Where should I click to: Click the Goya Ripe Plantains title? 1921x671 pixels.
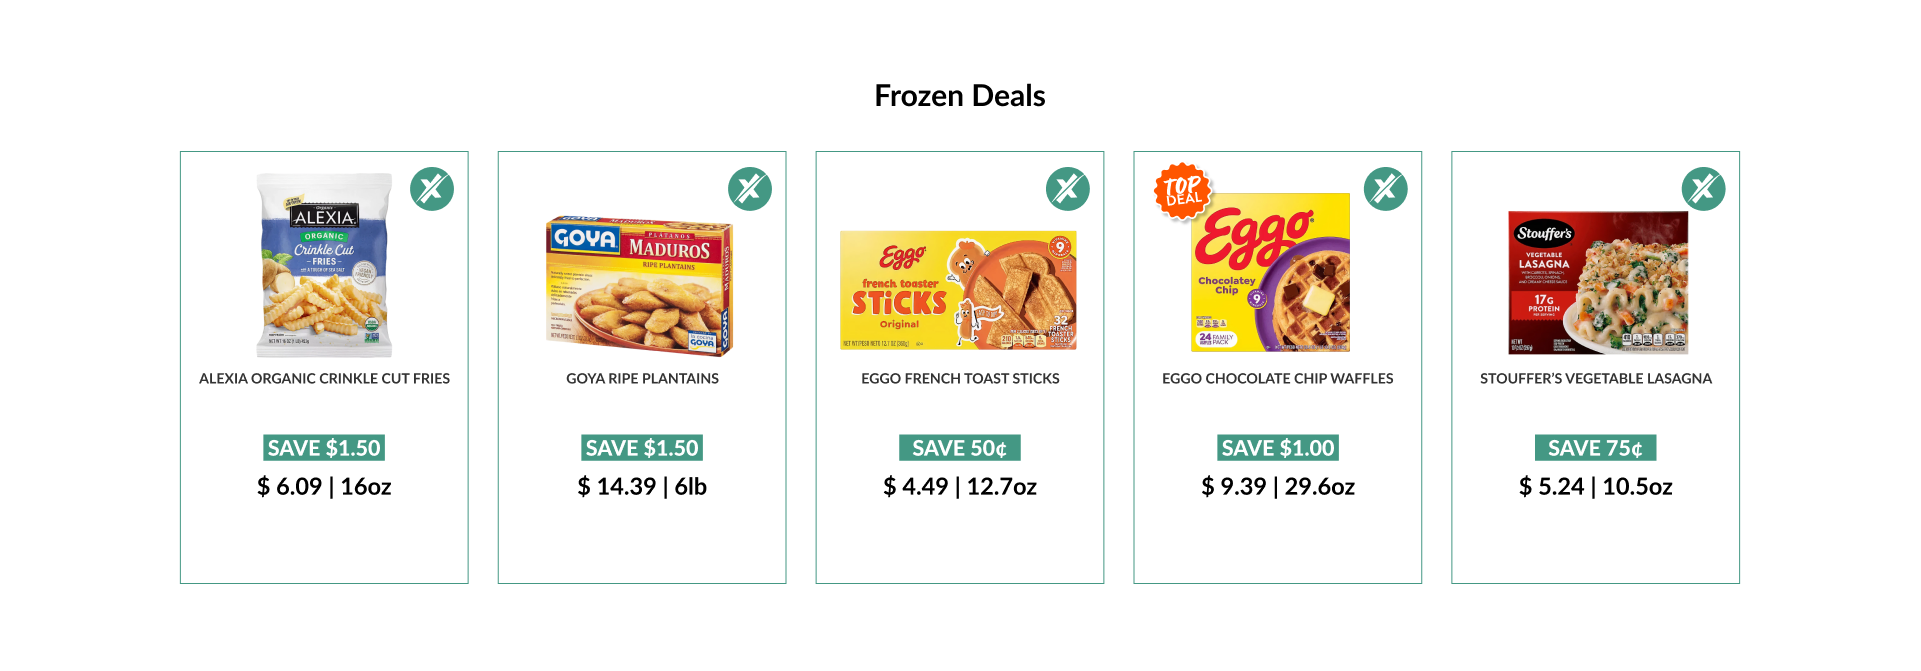click(642, 379)
